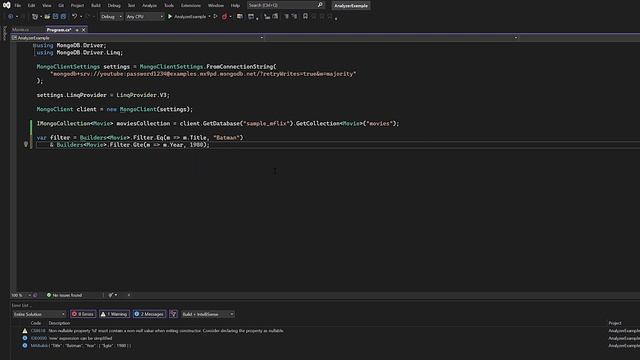
Task: Open the Build menu
Action: click(x=96, y=5)
